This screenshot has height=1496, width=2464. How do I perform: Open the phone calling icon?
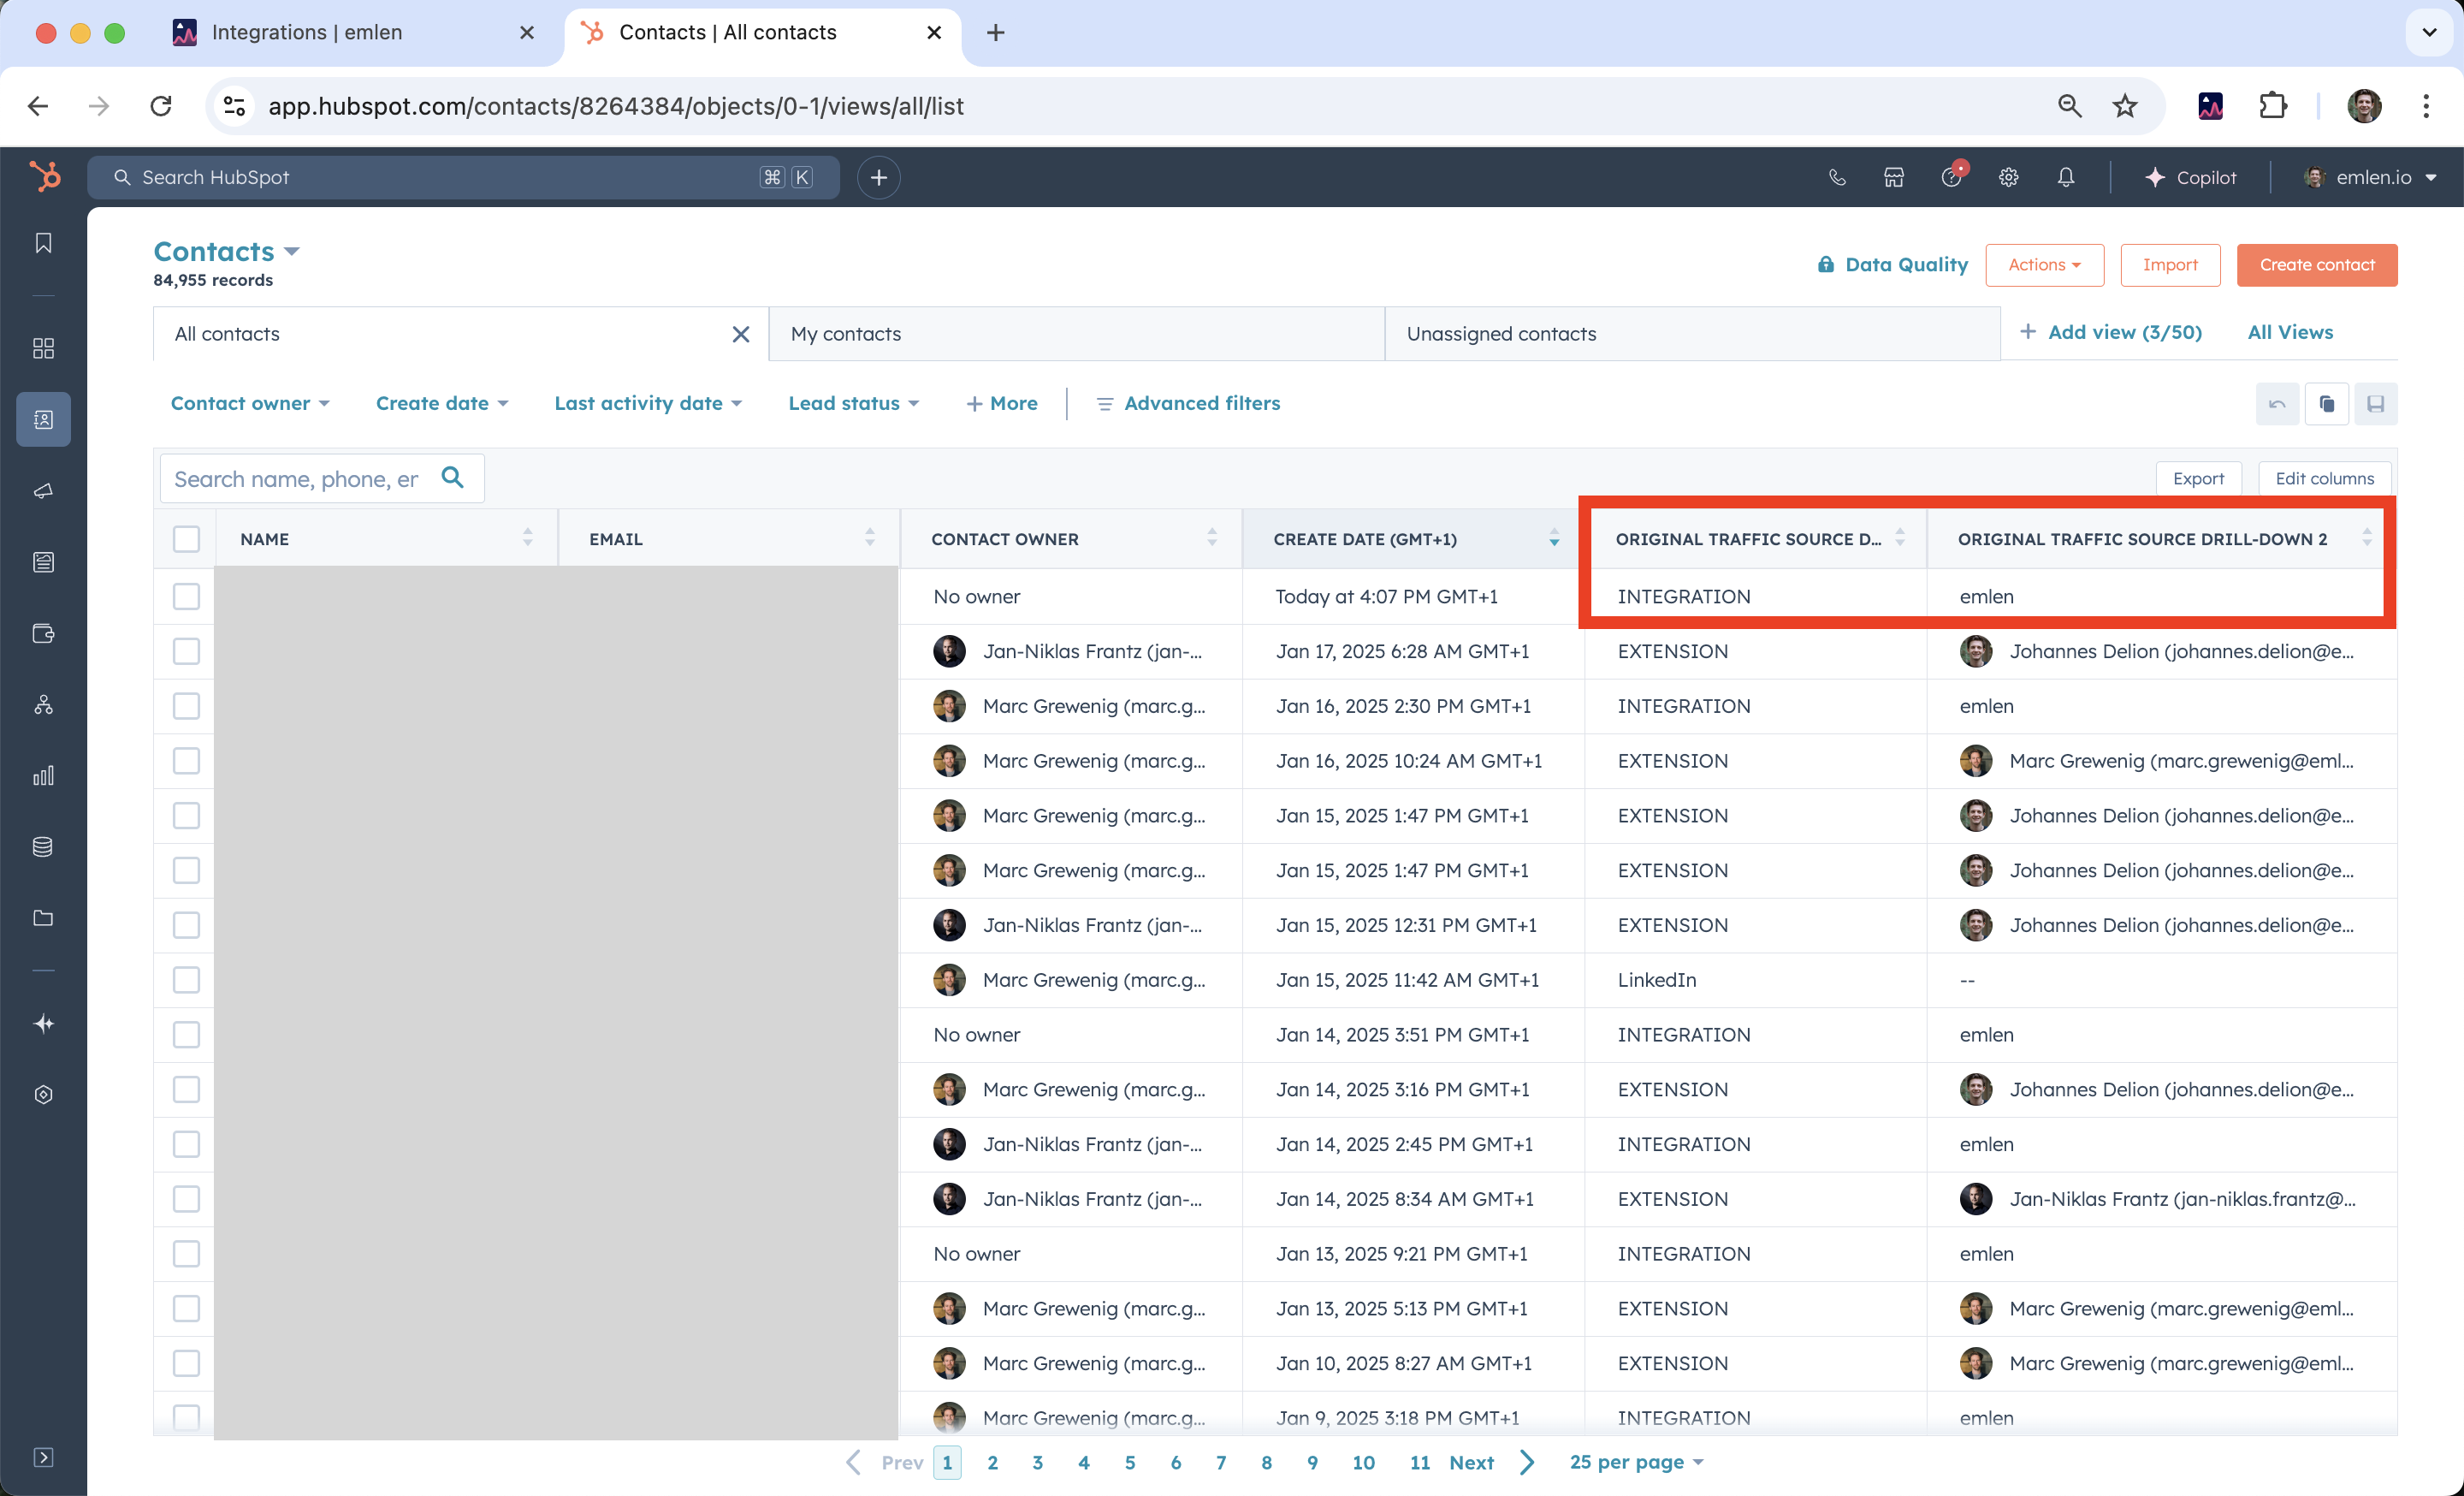click(x=1837, y=177)
